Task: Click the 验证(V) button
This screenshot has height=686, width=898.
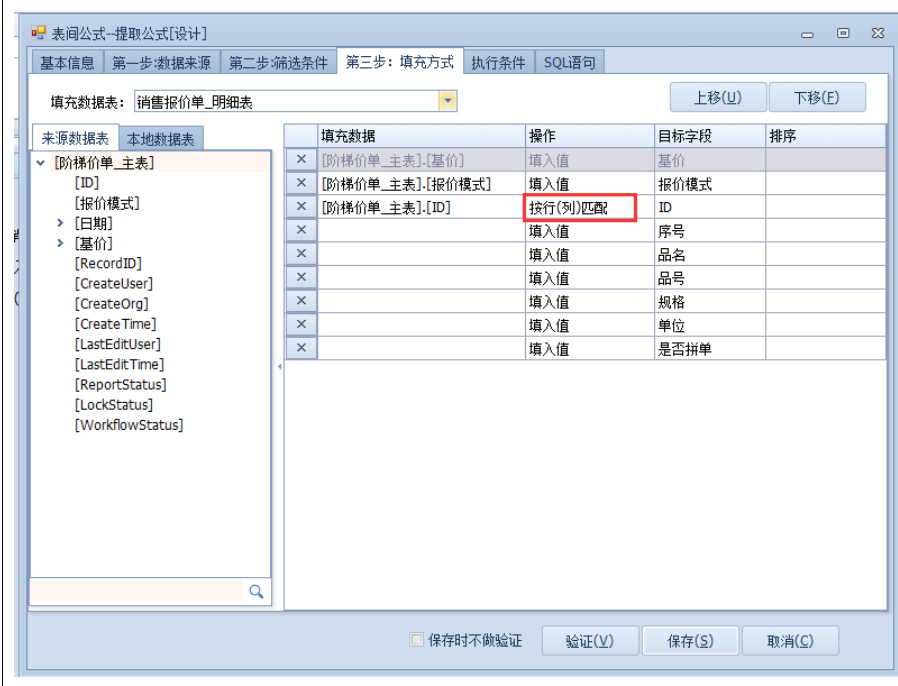Action: coord(589,641)
